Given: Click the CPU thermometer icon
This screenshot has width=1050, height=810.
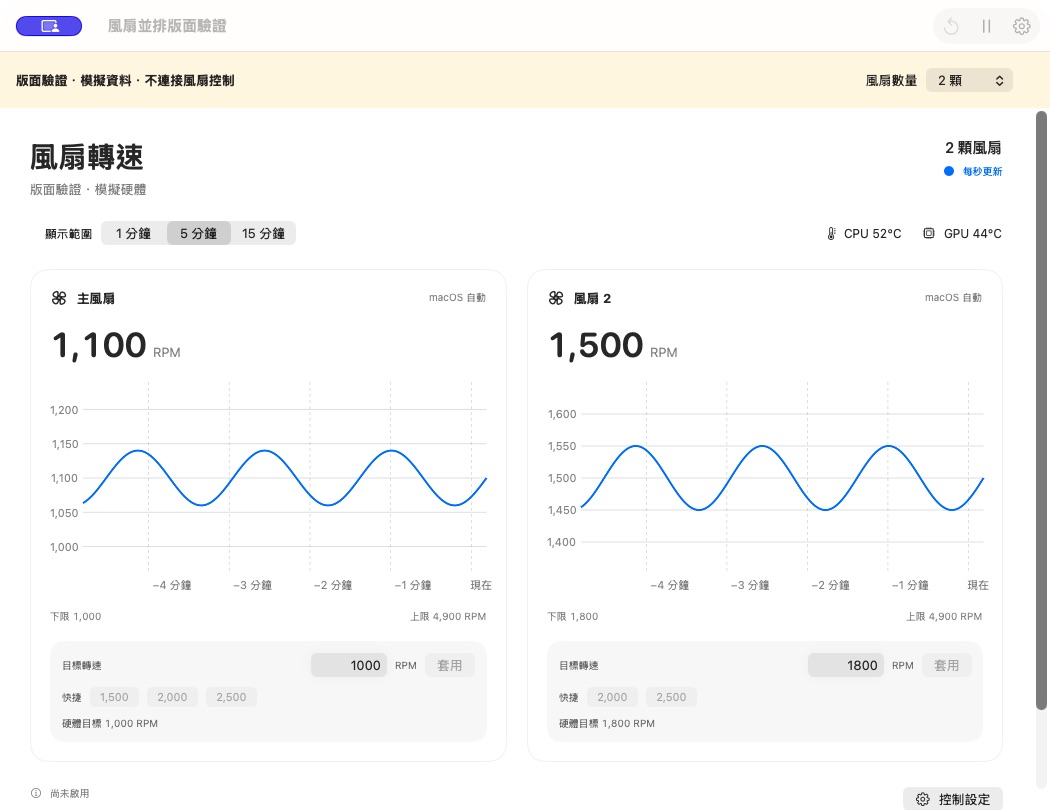Looking at the screenshot, I should pyautogui.click(x=831, y=234).
